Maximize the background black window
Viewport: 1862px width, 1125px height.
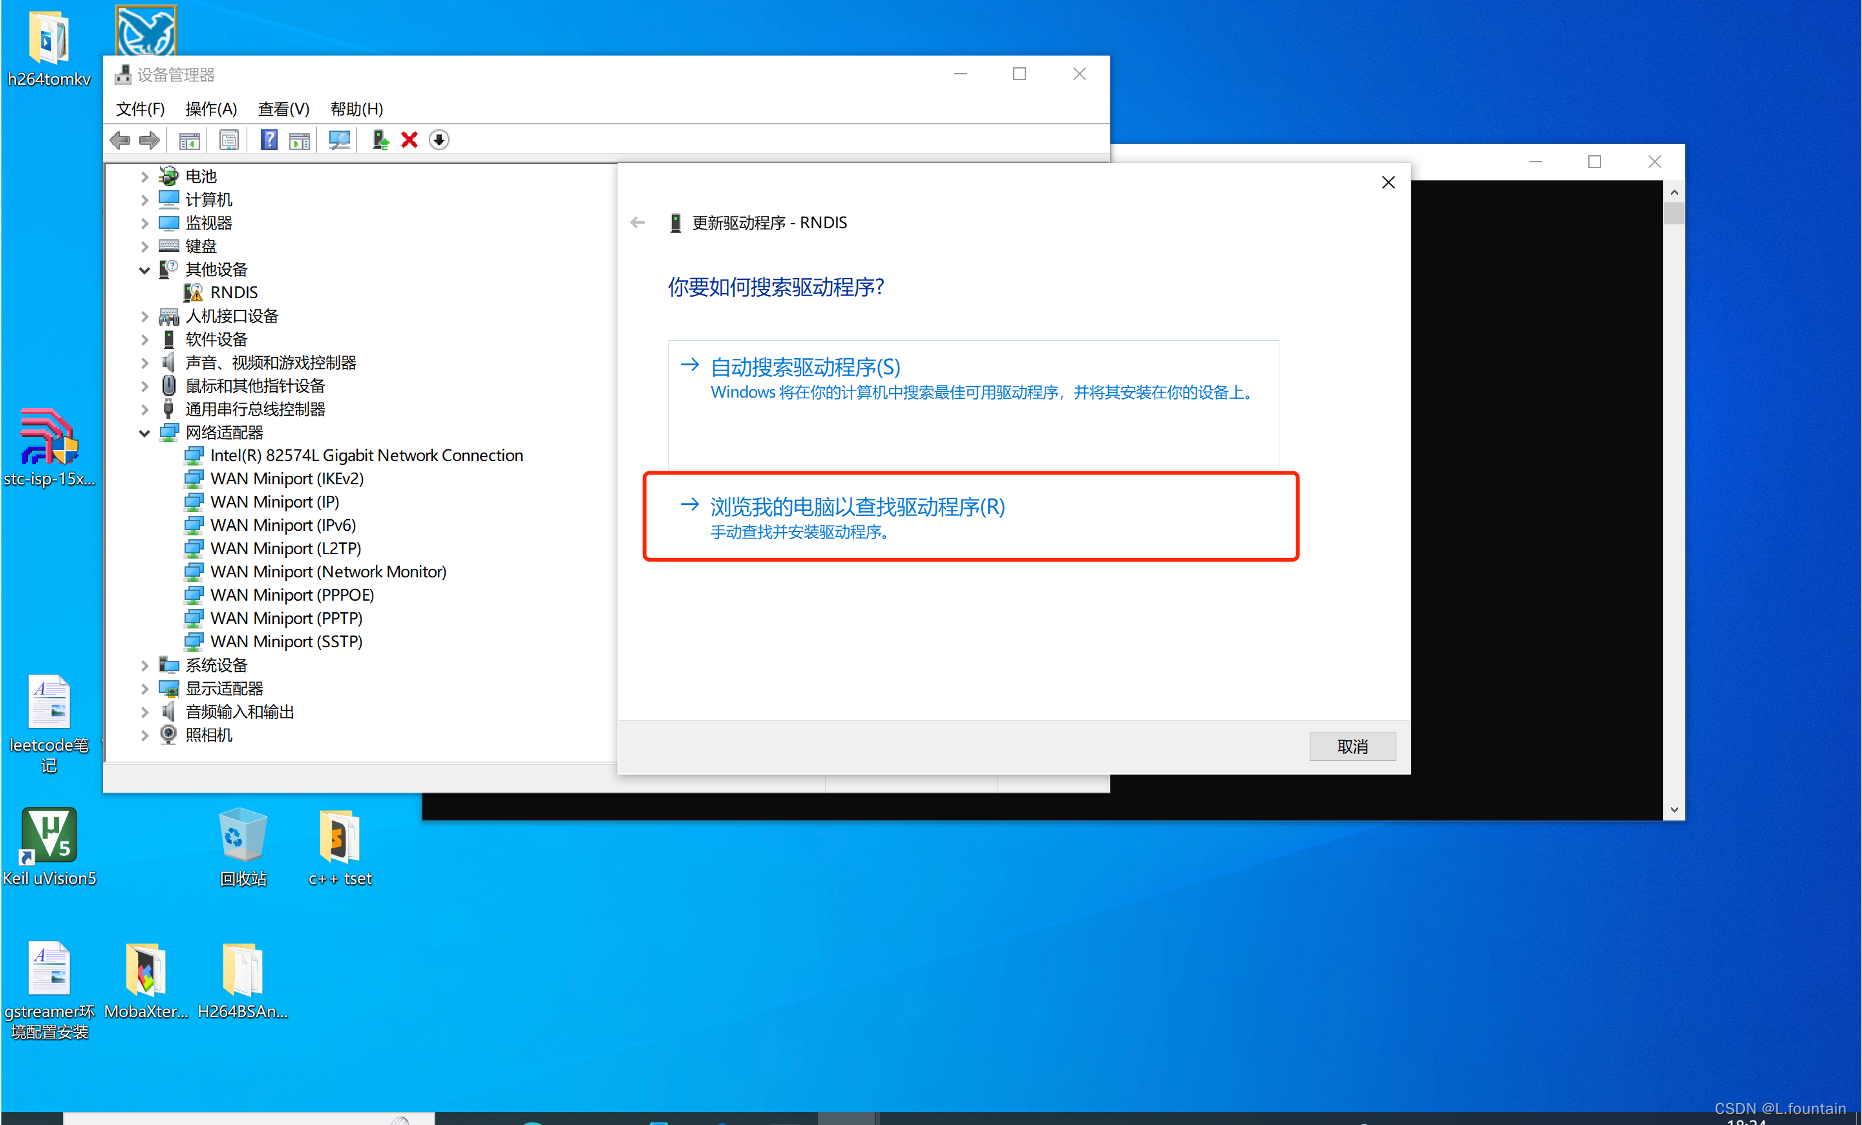(1595, 162)
